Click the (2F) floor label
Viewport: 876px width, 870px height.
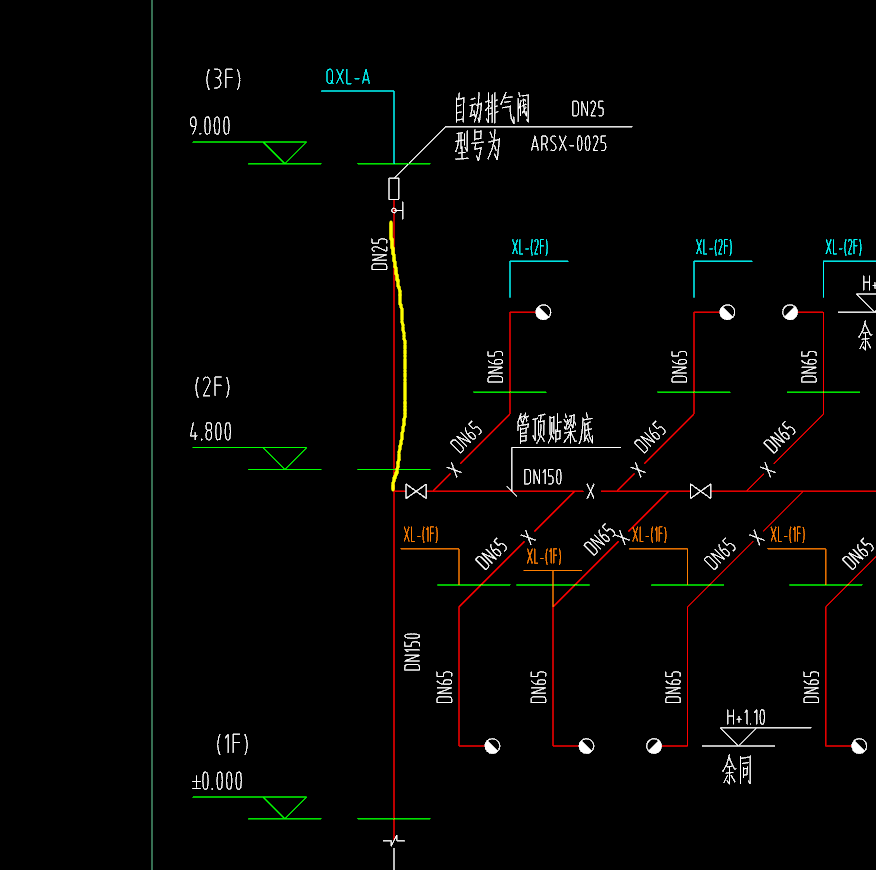212,387
